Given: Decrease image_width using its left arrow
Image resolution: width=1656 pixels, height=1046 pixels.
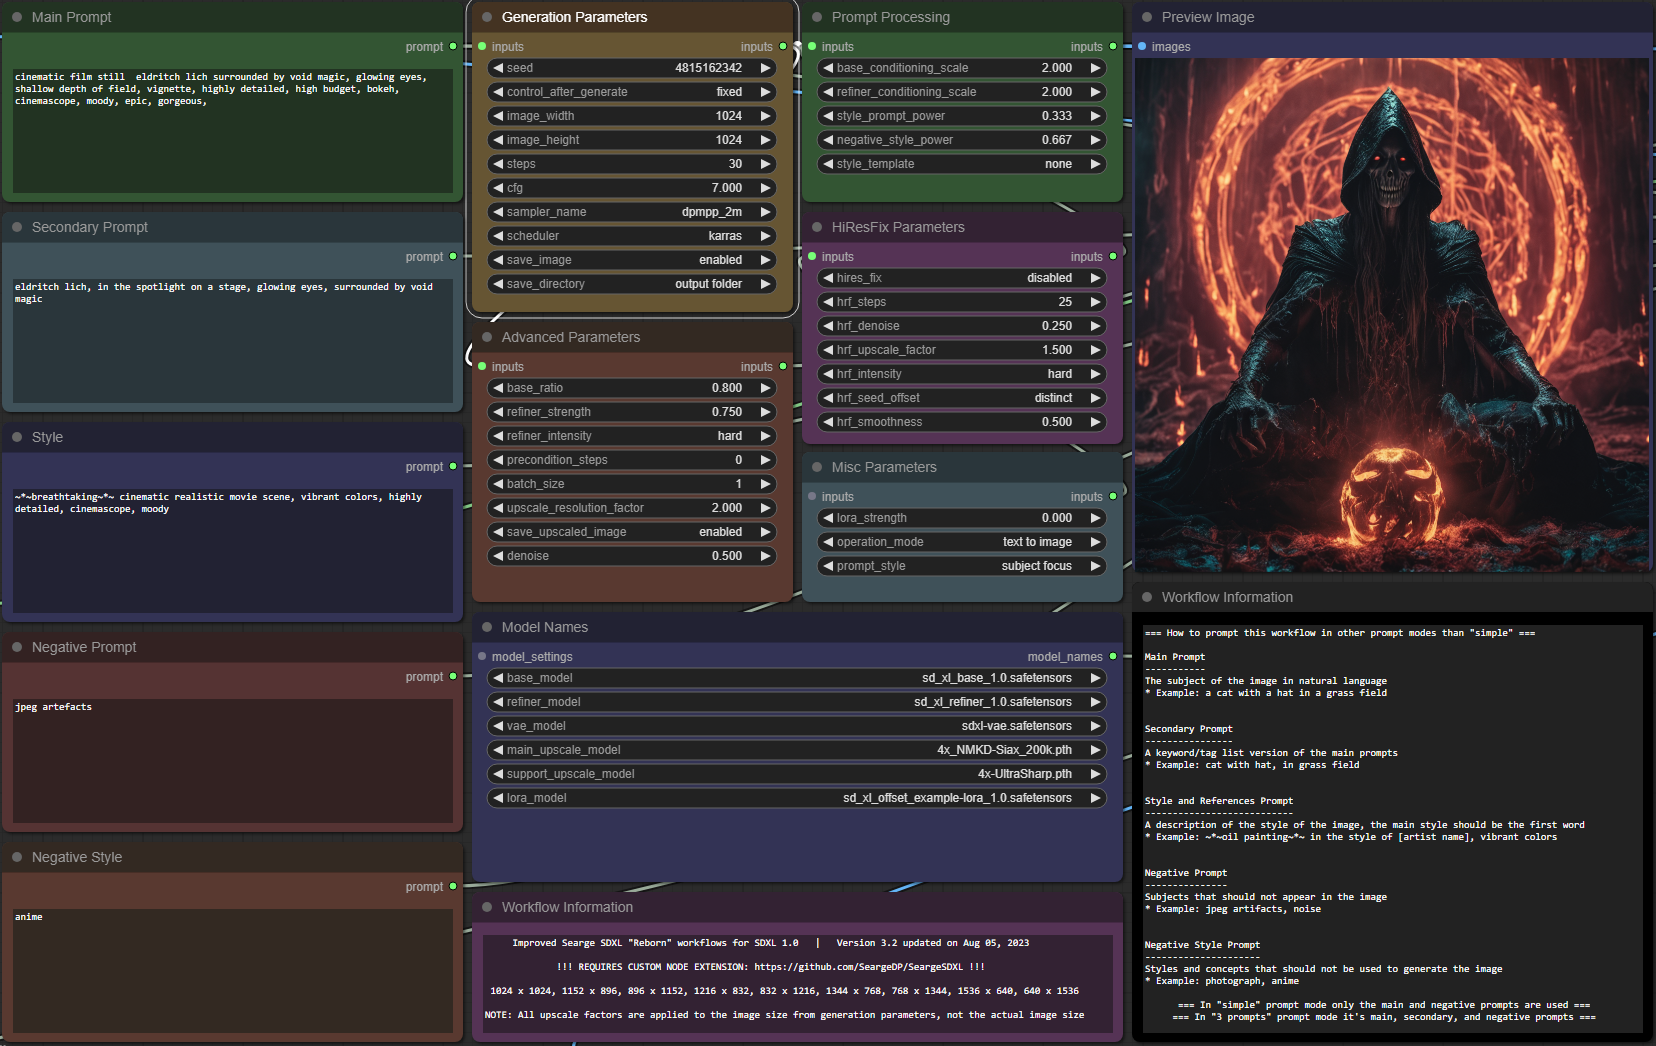Looking at the screenshot, I should (498, 116).
